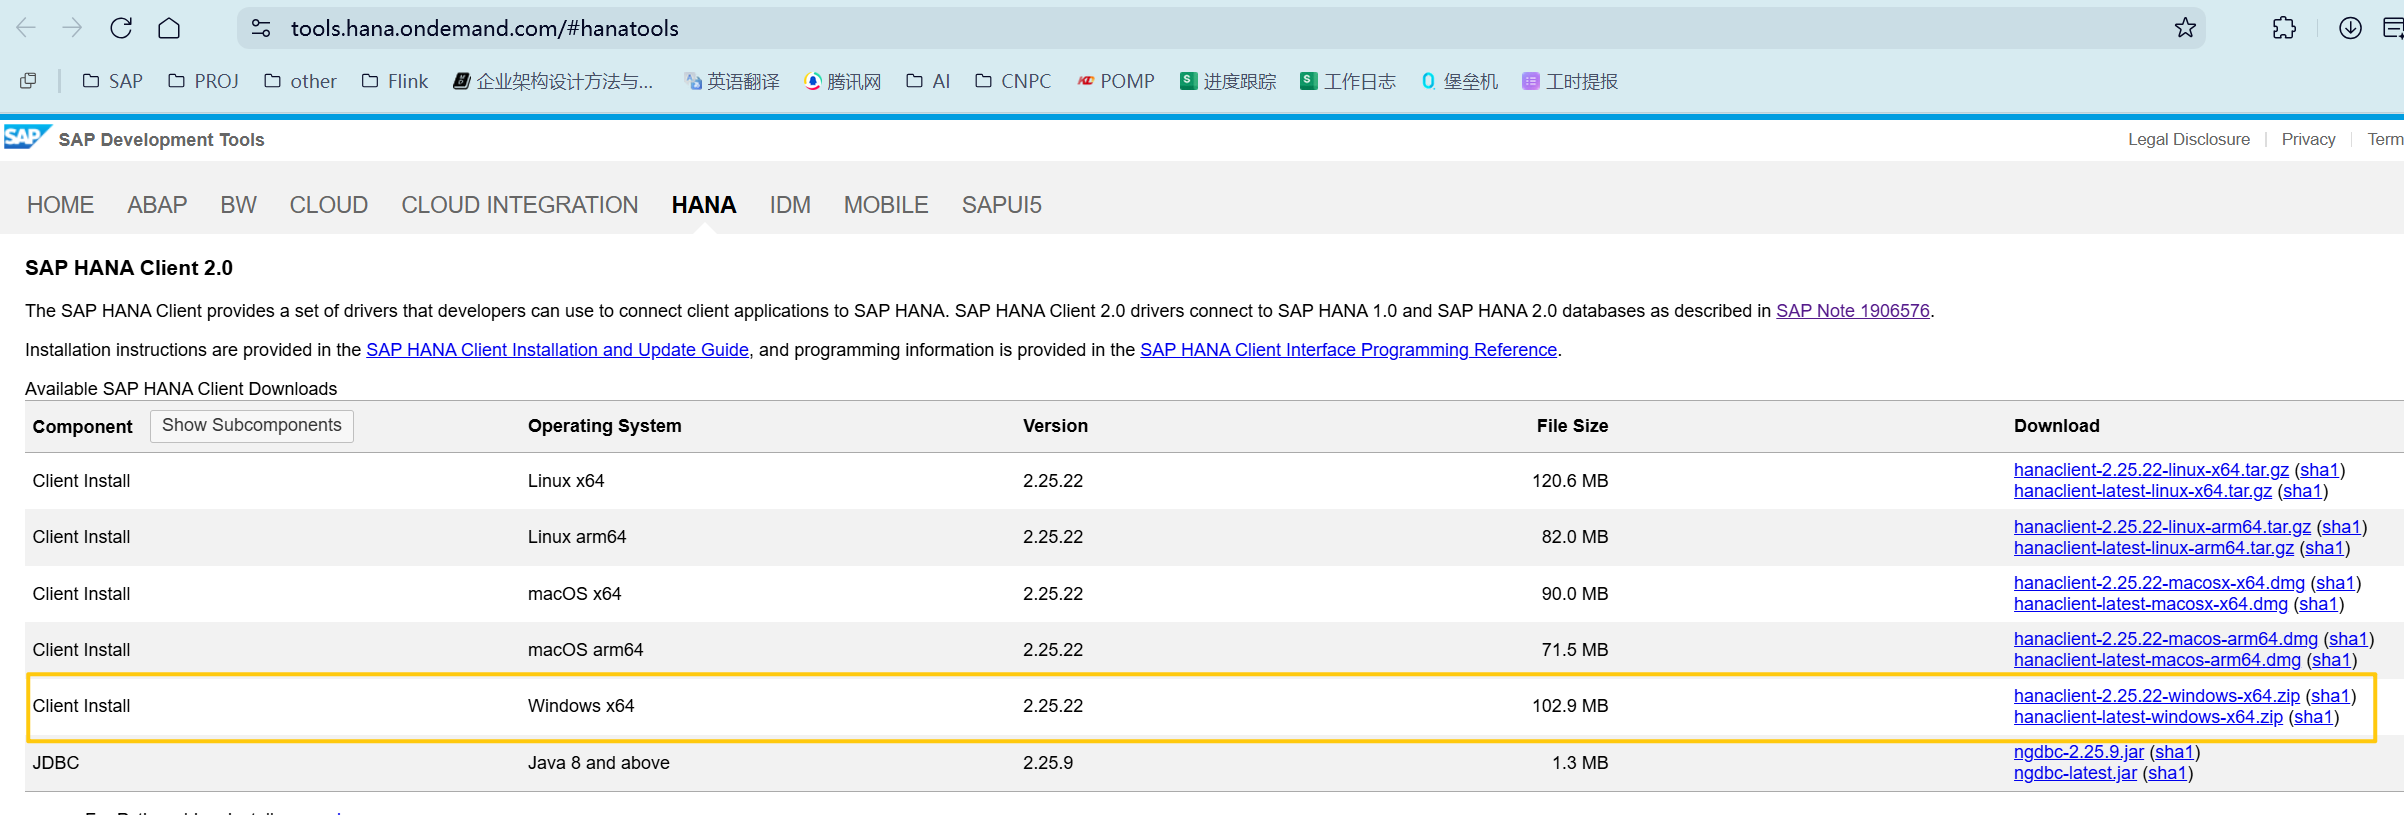Open SAP Note 1906576 link
The height and width of the screenshot is (815, 2404).
tap(1853, 311)
